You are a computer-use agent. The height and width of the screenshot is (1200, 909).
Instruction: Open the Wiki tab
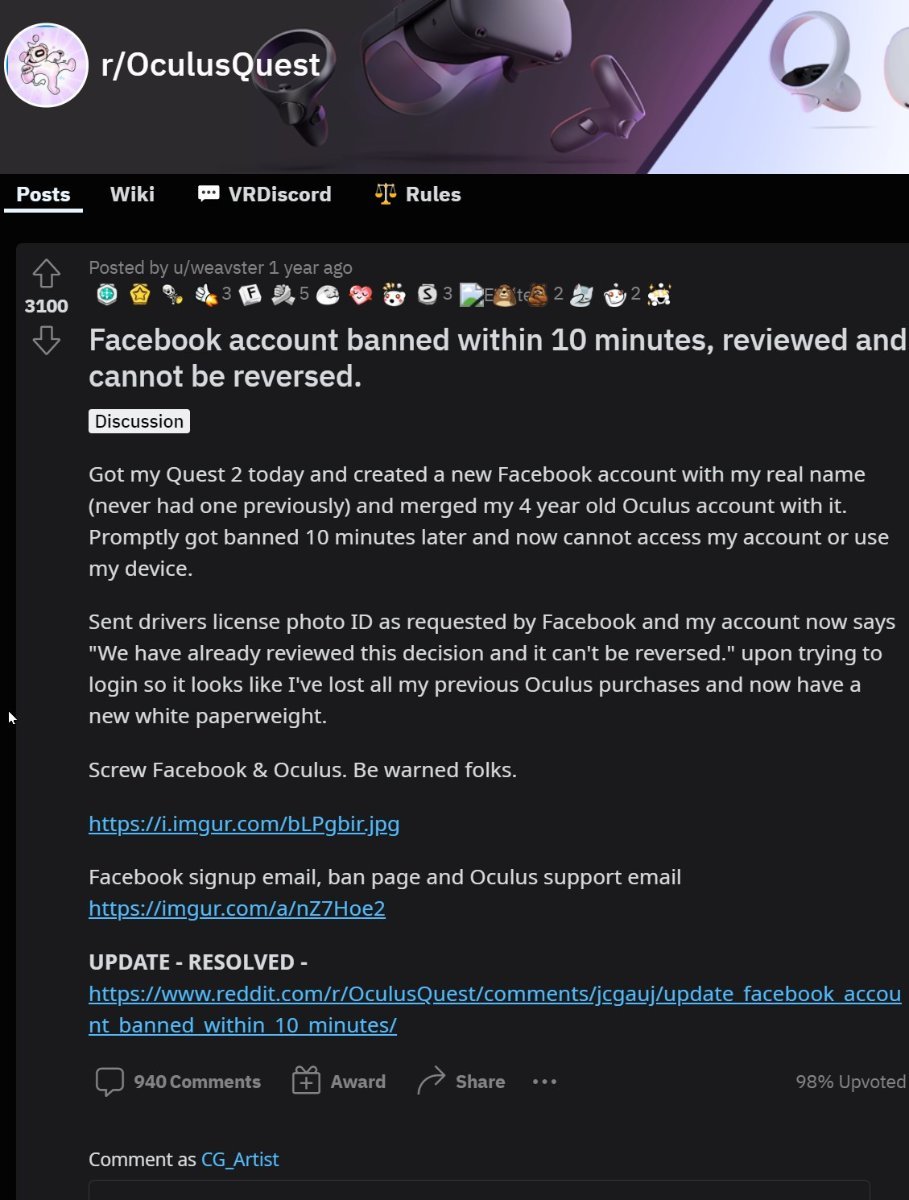(132, 194)
